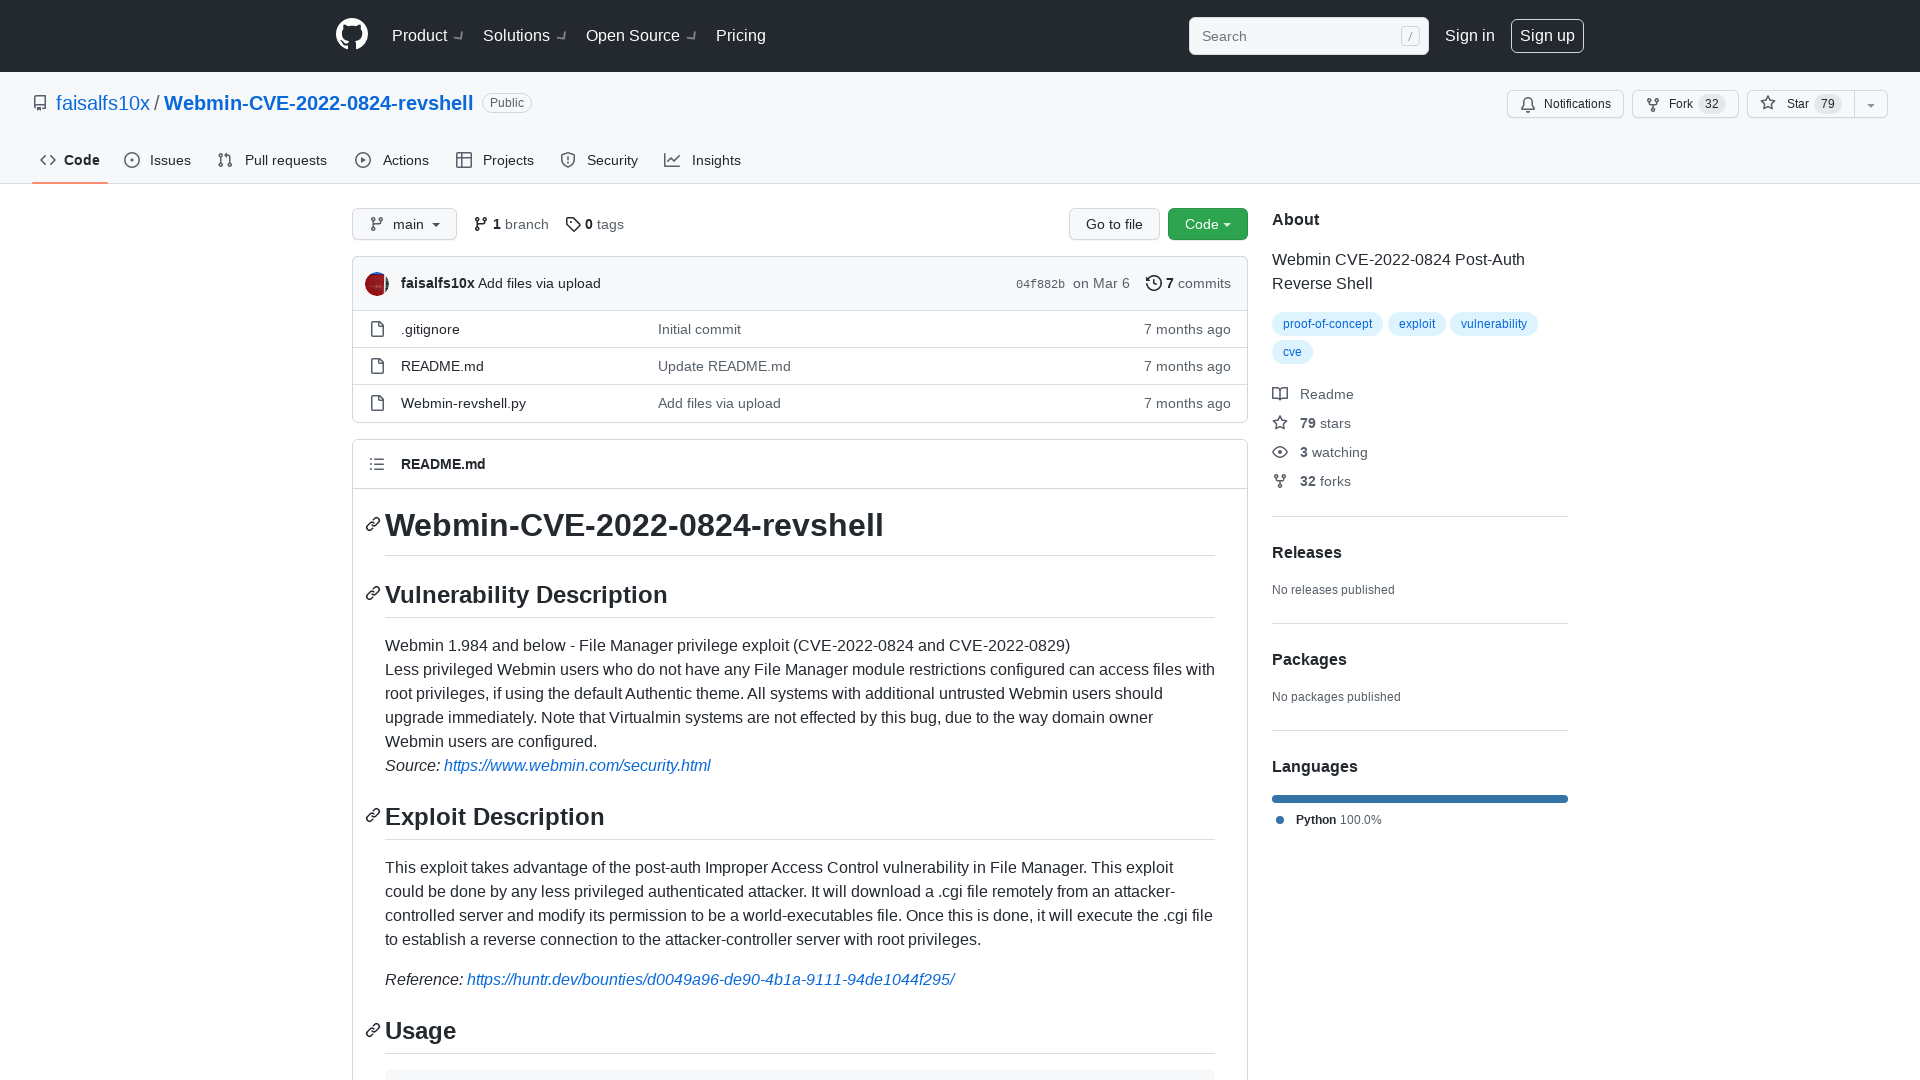Click the tag icon beside 0 tags
The width and height of the screenshot is (1920, 1080).
coord(573,224)
